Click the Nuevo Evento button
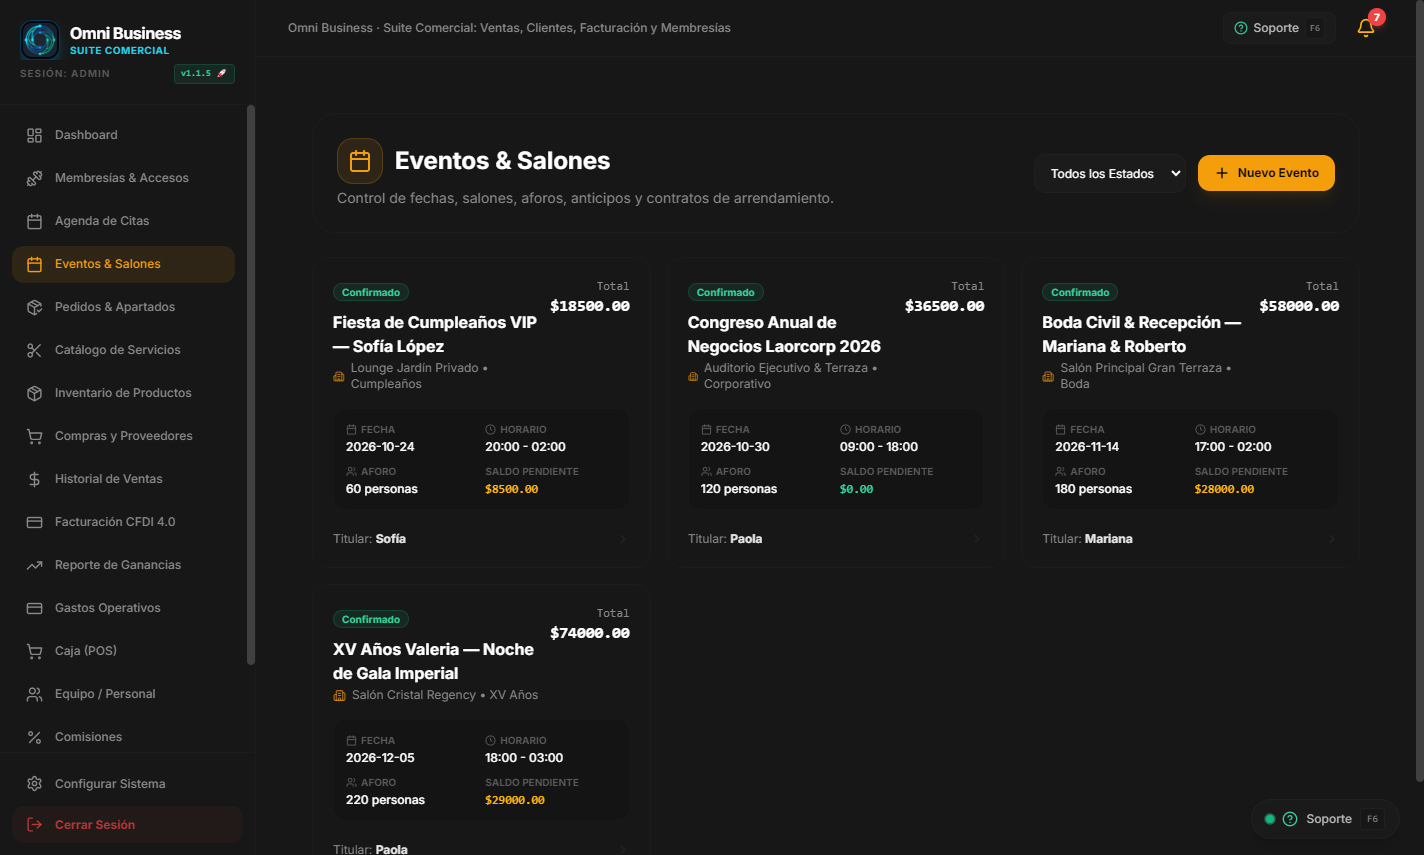Image resolution: width=1424 pixels, height=855 pixels. point(1266,173)
